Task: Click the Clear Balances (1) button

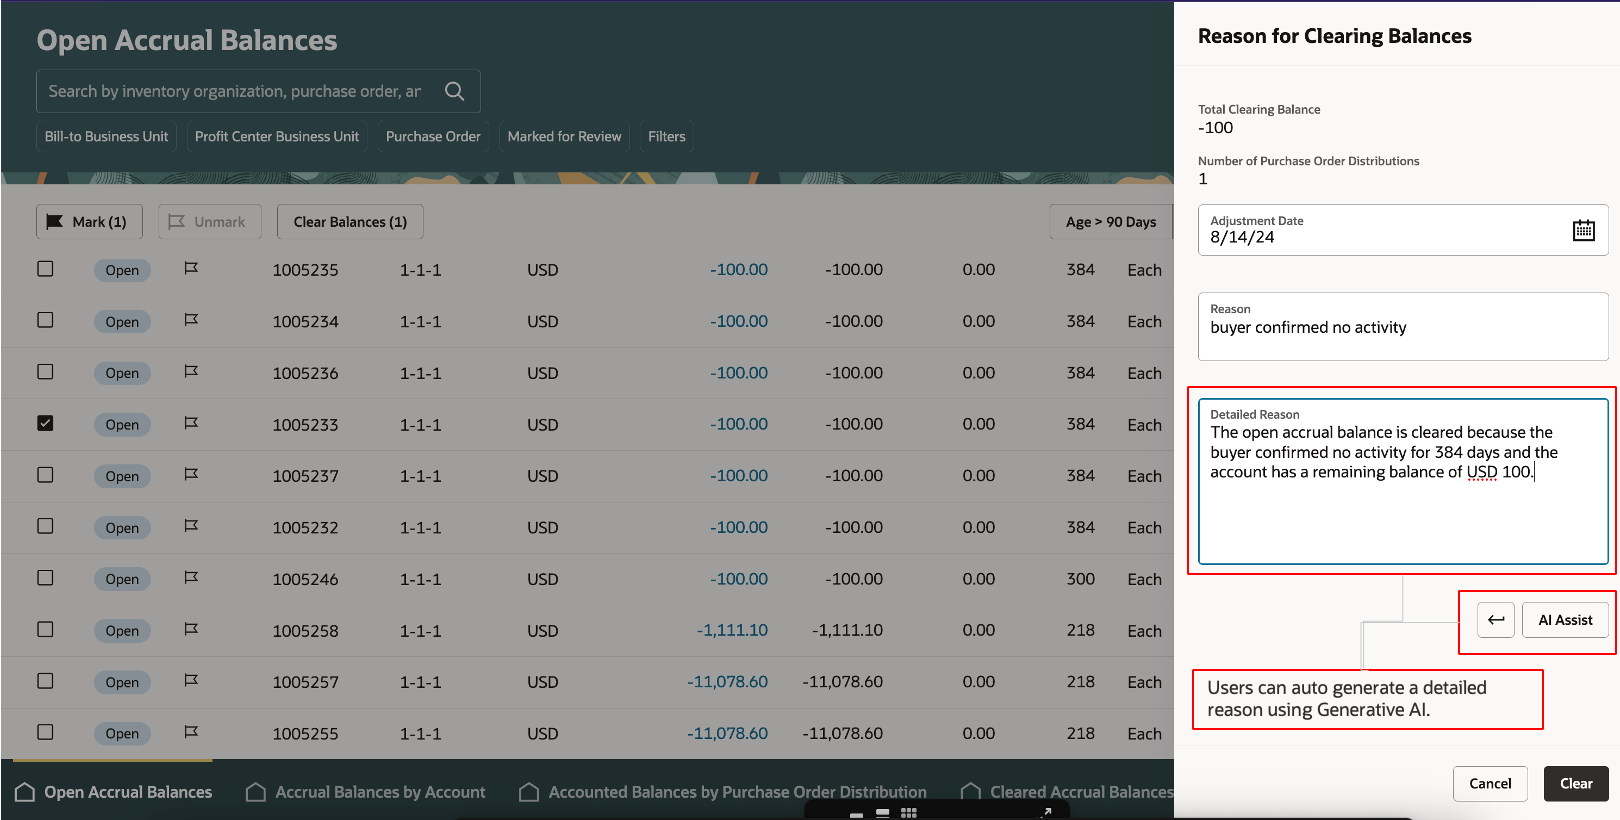Action: [350, 222]
